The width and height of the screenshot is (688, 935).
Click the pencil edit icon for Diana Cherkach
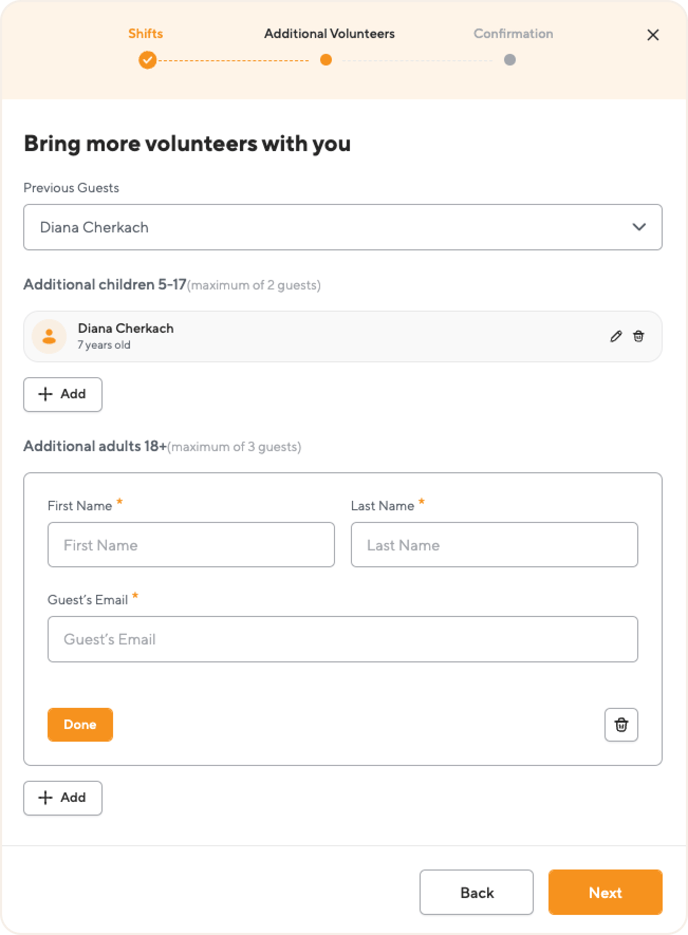pos(616,336)
